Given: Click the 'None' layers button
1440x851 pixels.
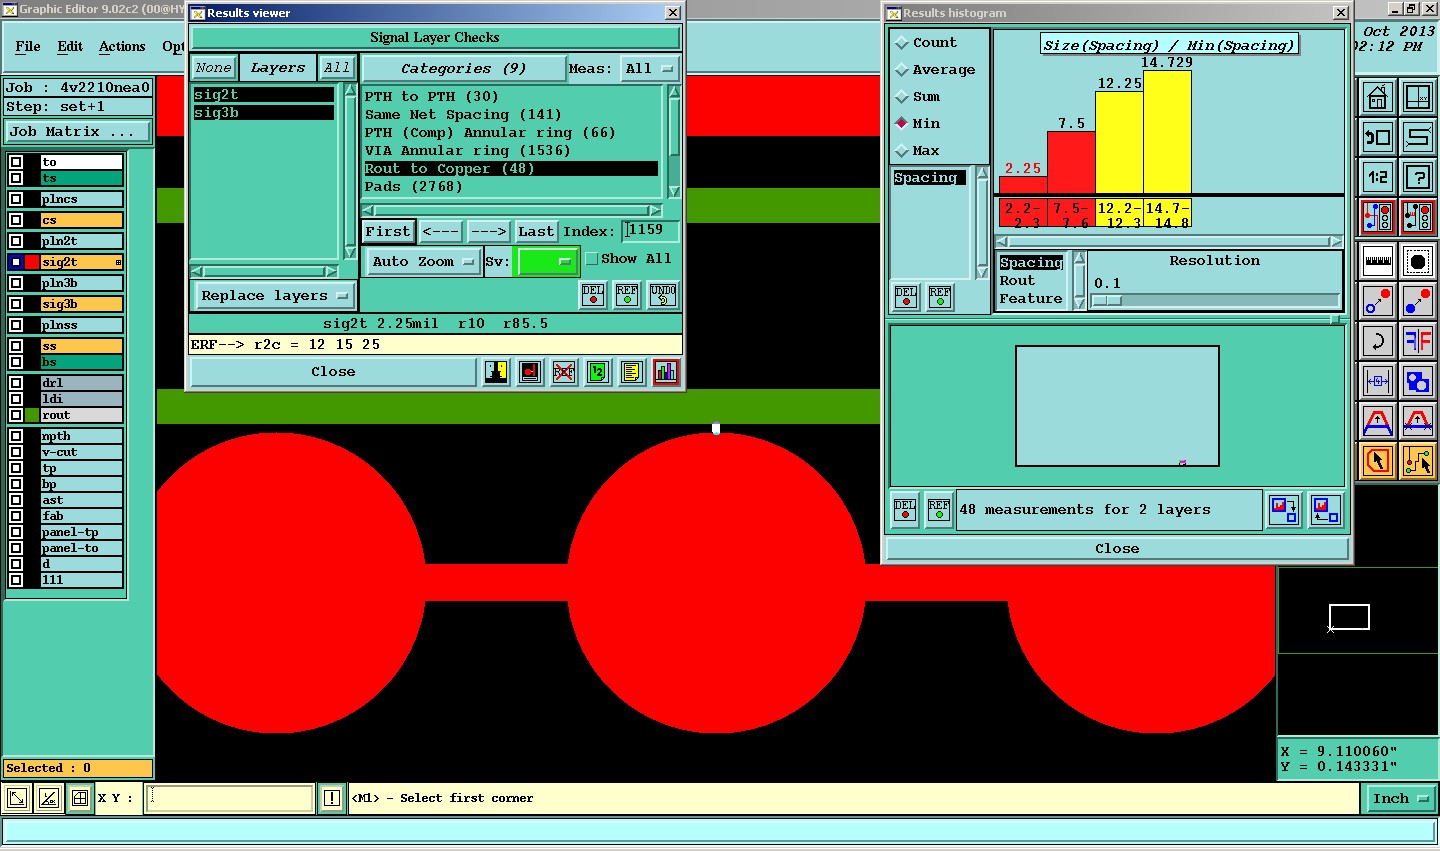Looking at the screenshot, I should [x=213, y=68].
